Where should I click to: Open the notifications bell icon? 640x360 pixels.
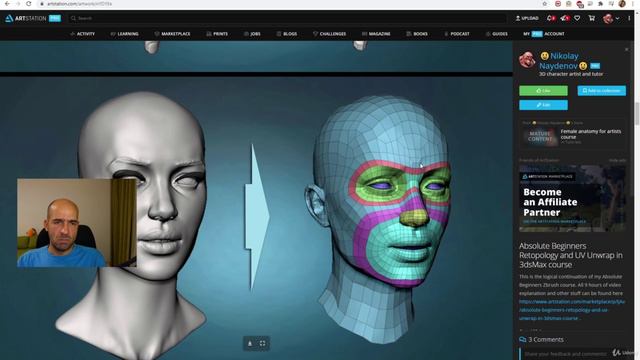tap(550, 18)
